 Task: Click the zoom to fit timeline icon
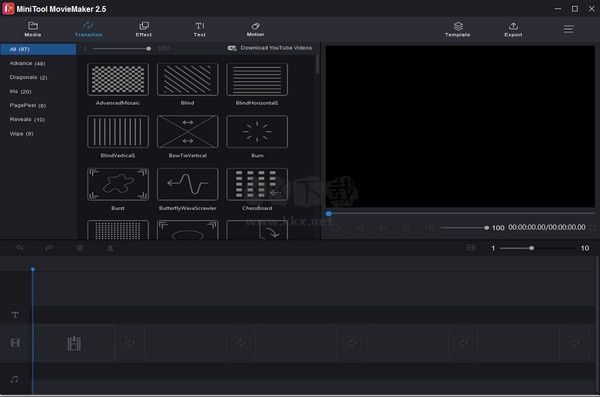pyautogui.click(x=471, y=248)
